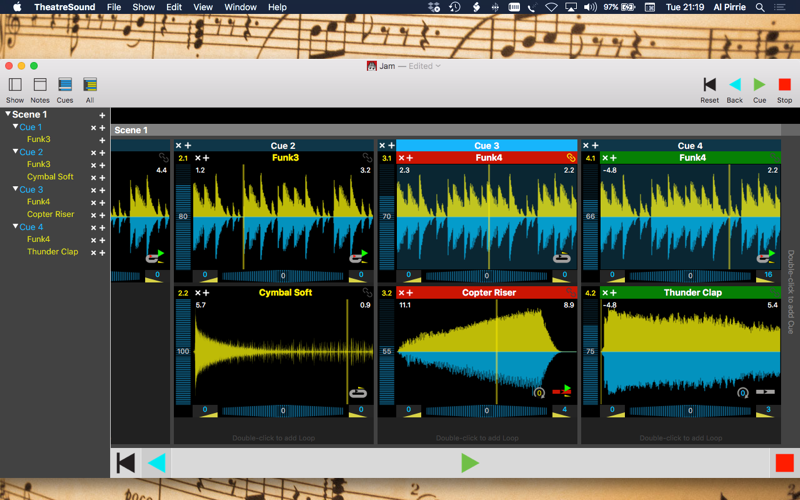
Task: Click grey play-mode icon on Thunder Clap
Action: [x=765, y=392]
